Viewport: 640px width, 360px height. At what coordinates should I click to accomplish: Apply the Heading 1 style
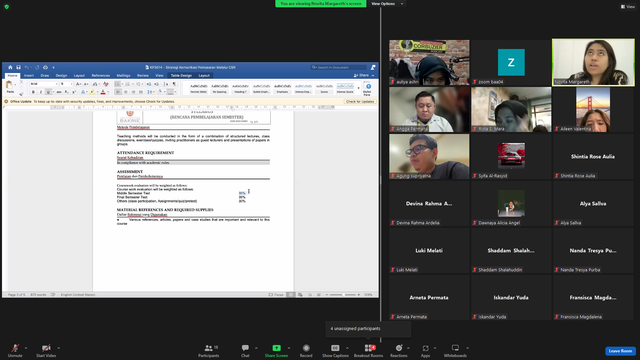pos(240,89)
